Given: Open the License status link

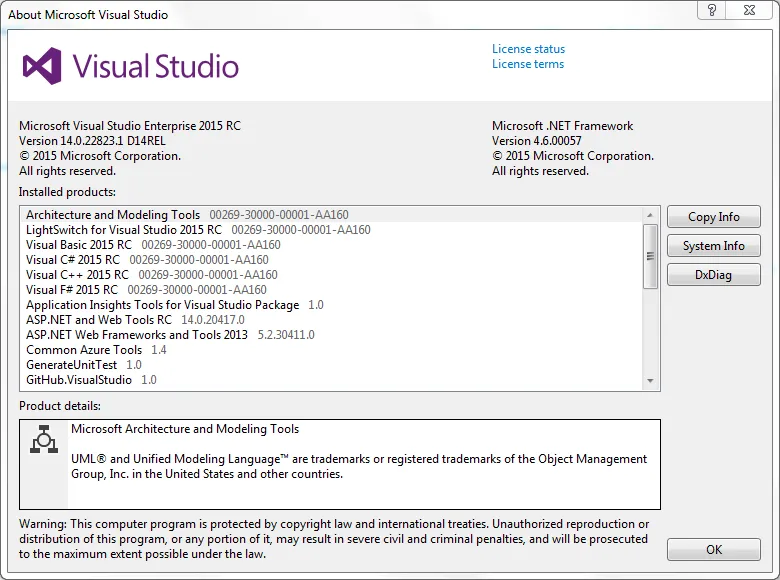Looking at the screenshot, I should point(528,49).
